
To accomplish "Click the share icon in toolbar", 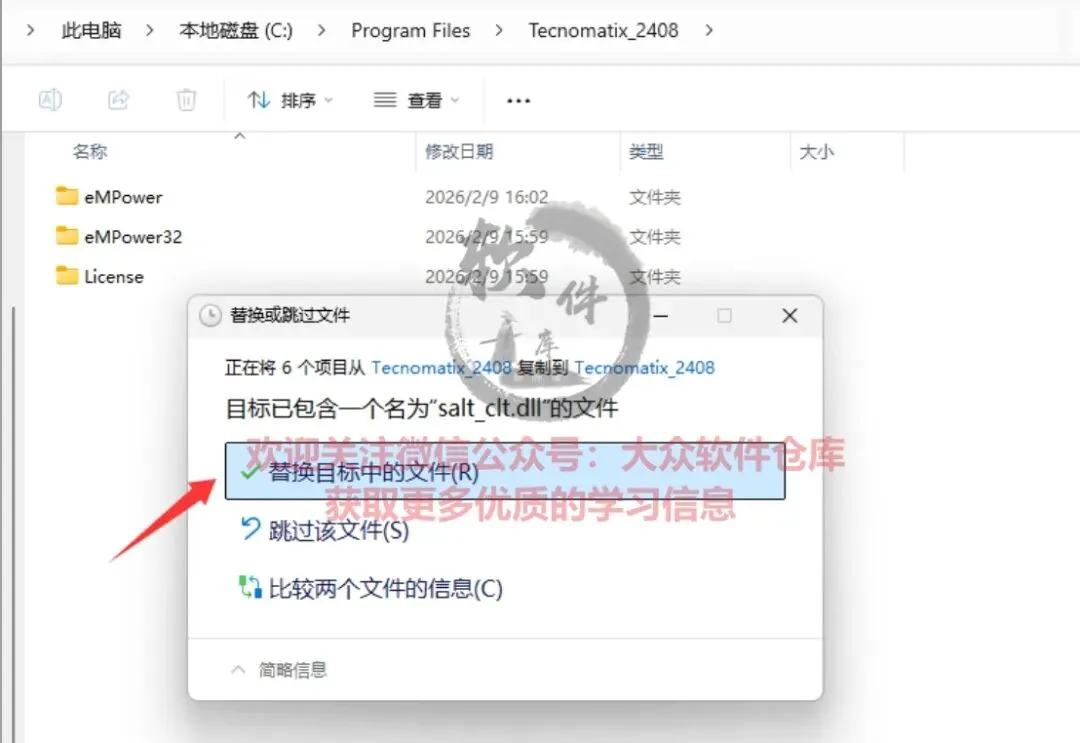I will [x=118, y=101].
